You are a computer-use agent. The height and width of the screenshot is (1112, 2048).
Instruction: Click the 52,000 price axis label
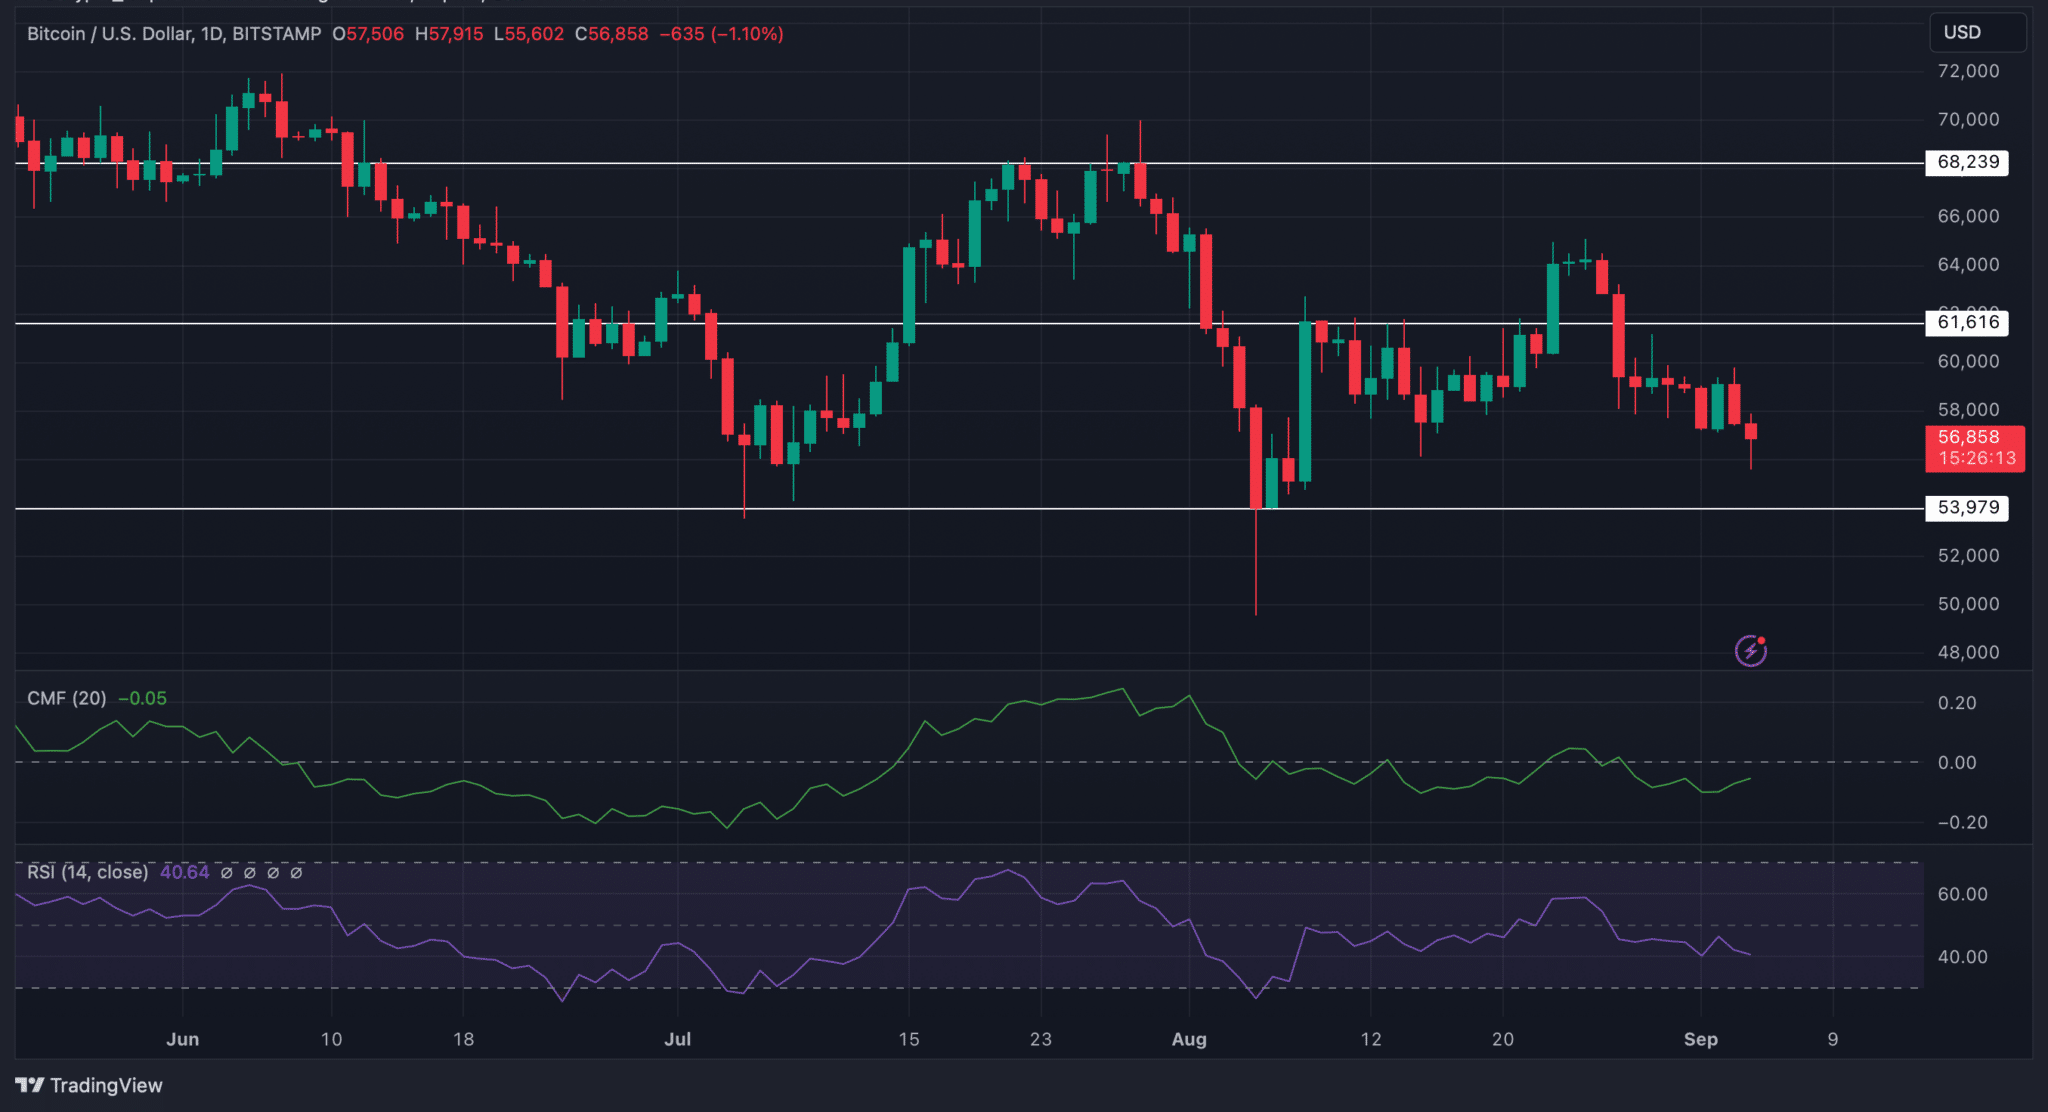pos(1968,555)
